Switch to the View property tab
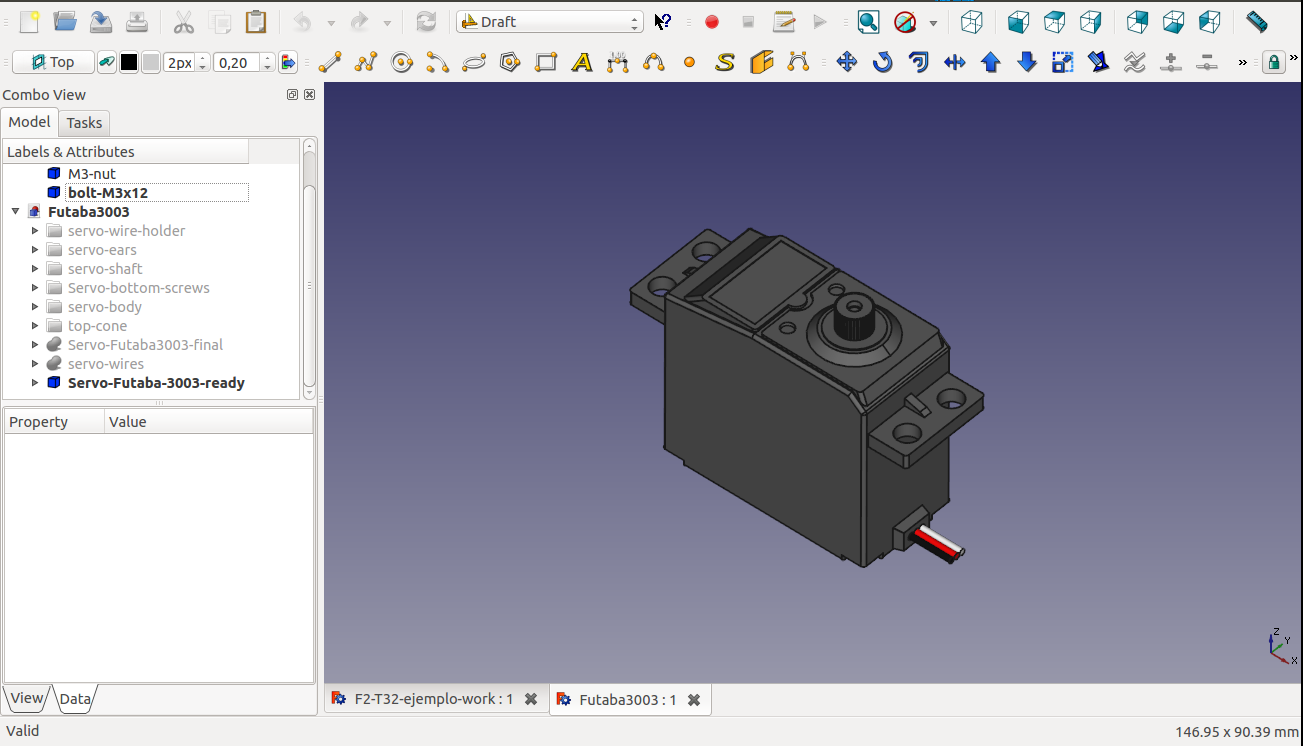Screen dimensions: 1303x746 [27, 698]
